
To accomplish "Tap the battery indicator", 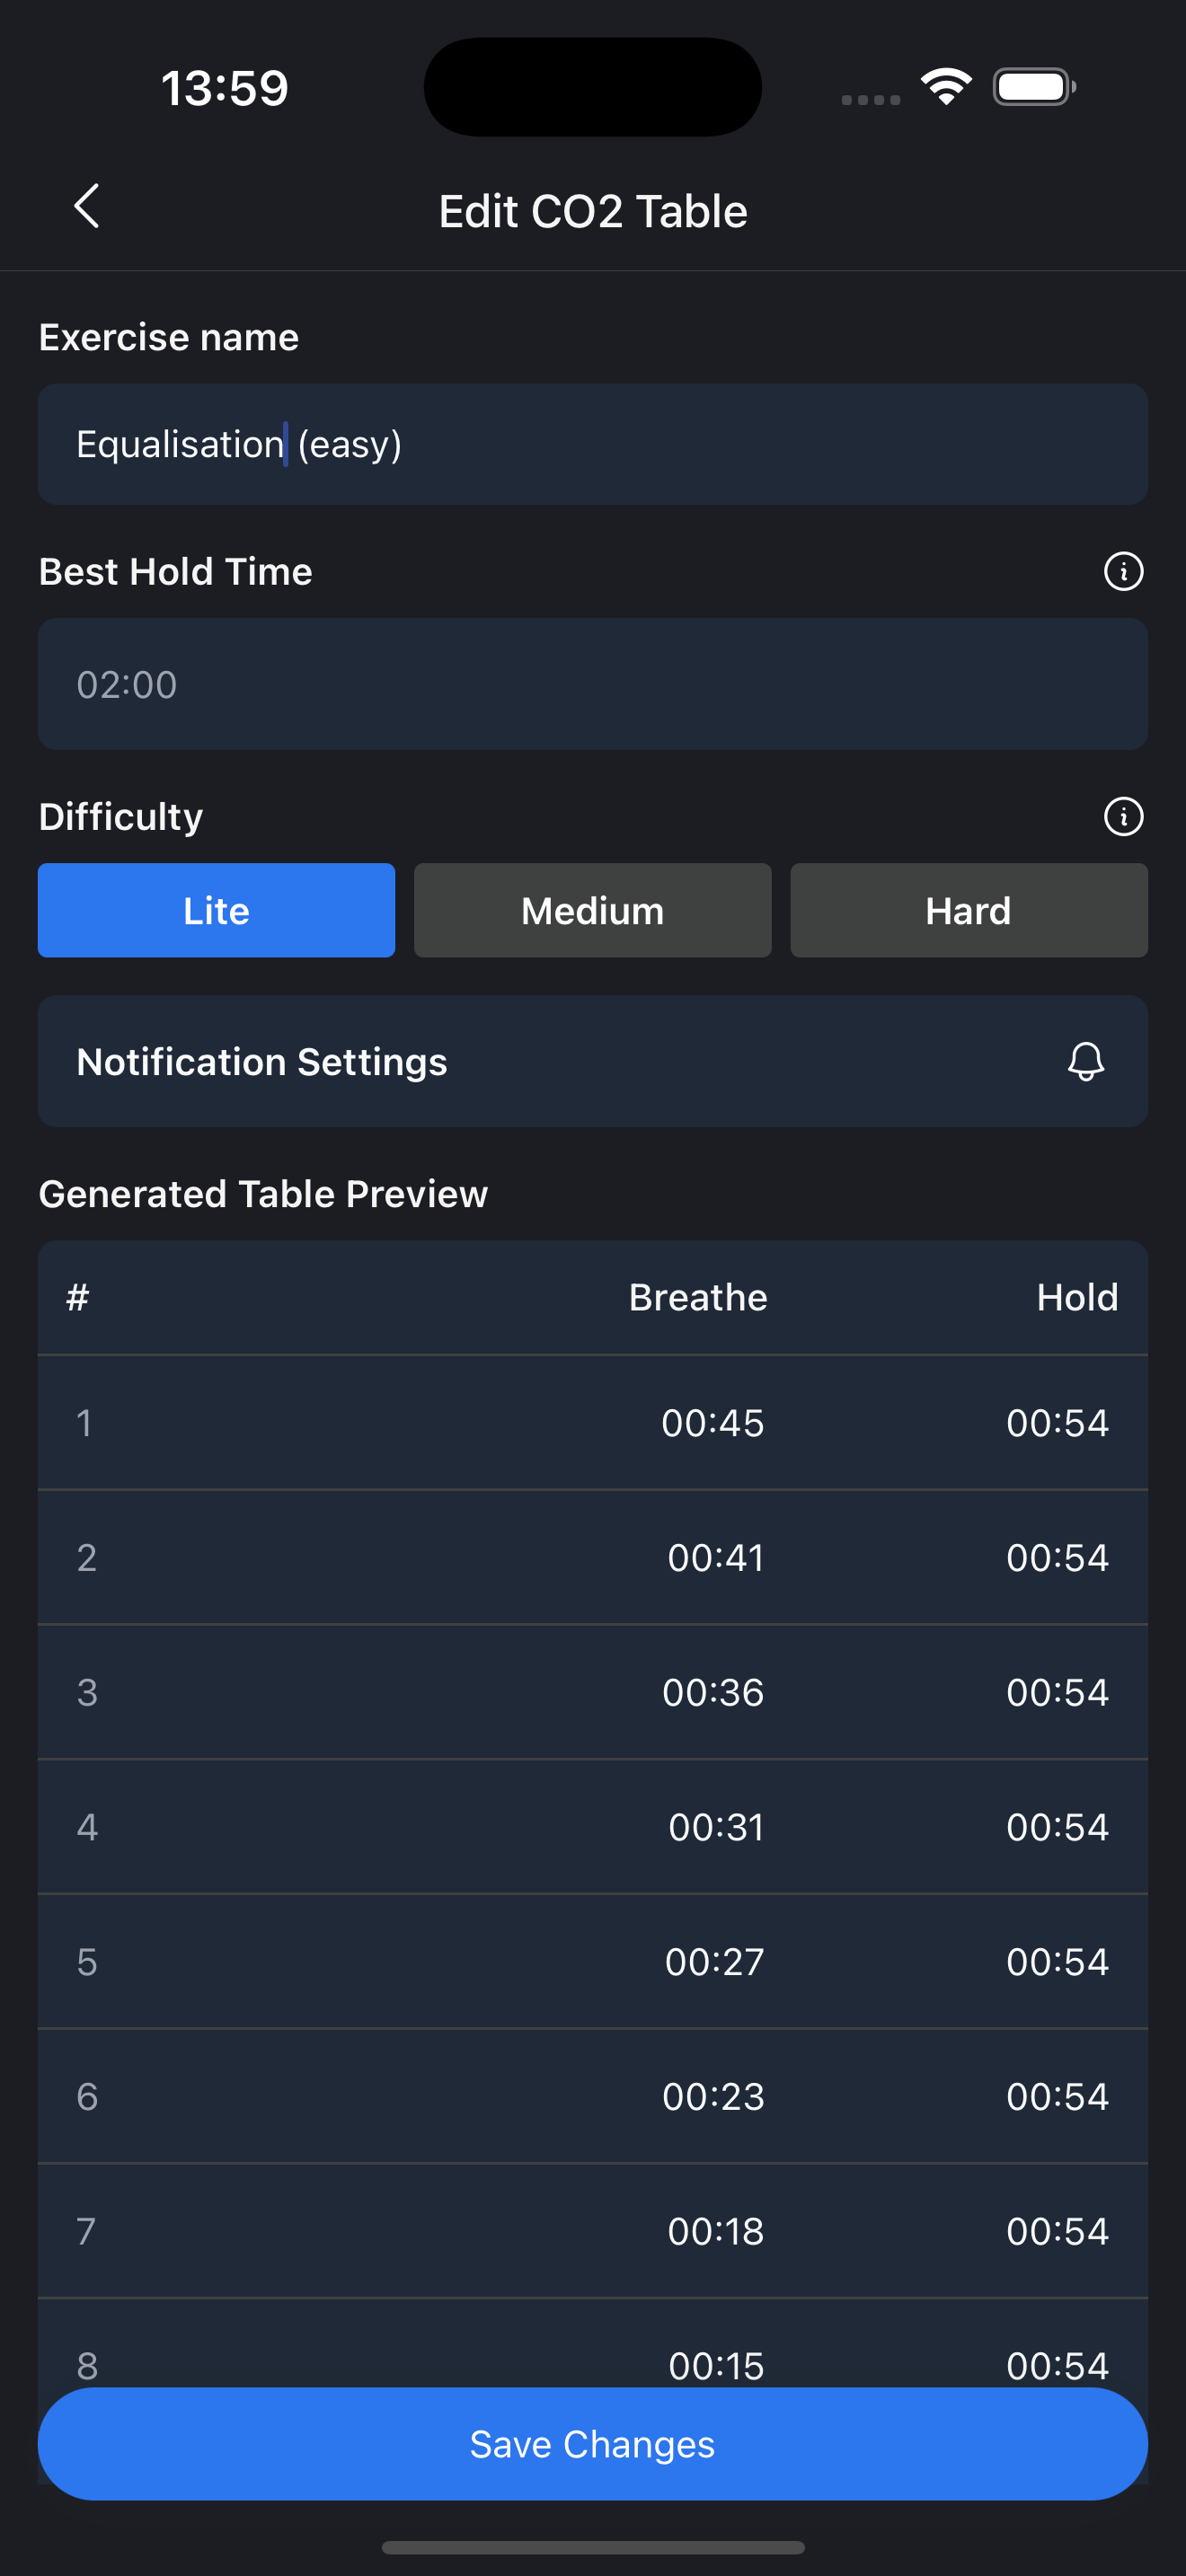I will point(1034,86).
